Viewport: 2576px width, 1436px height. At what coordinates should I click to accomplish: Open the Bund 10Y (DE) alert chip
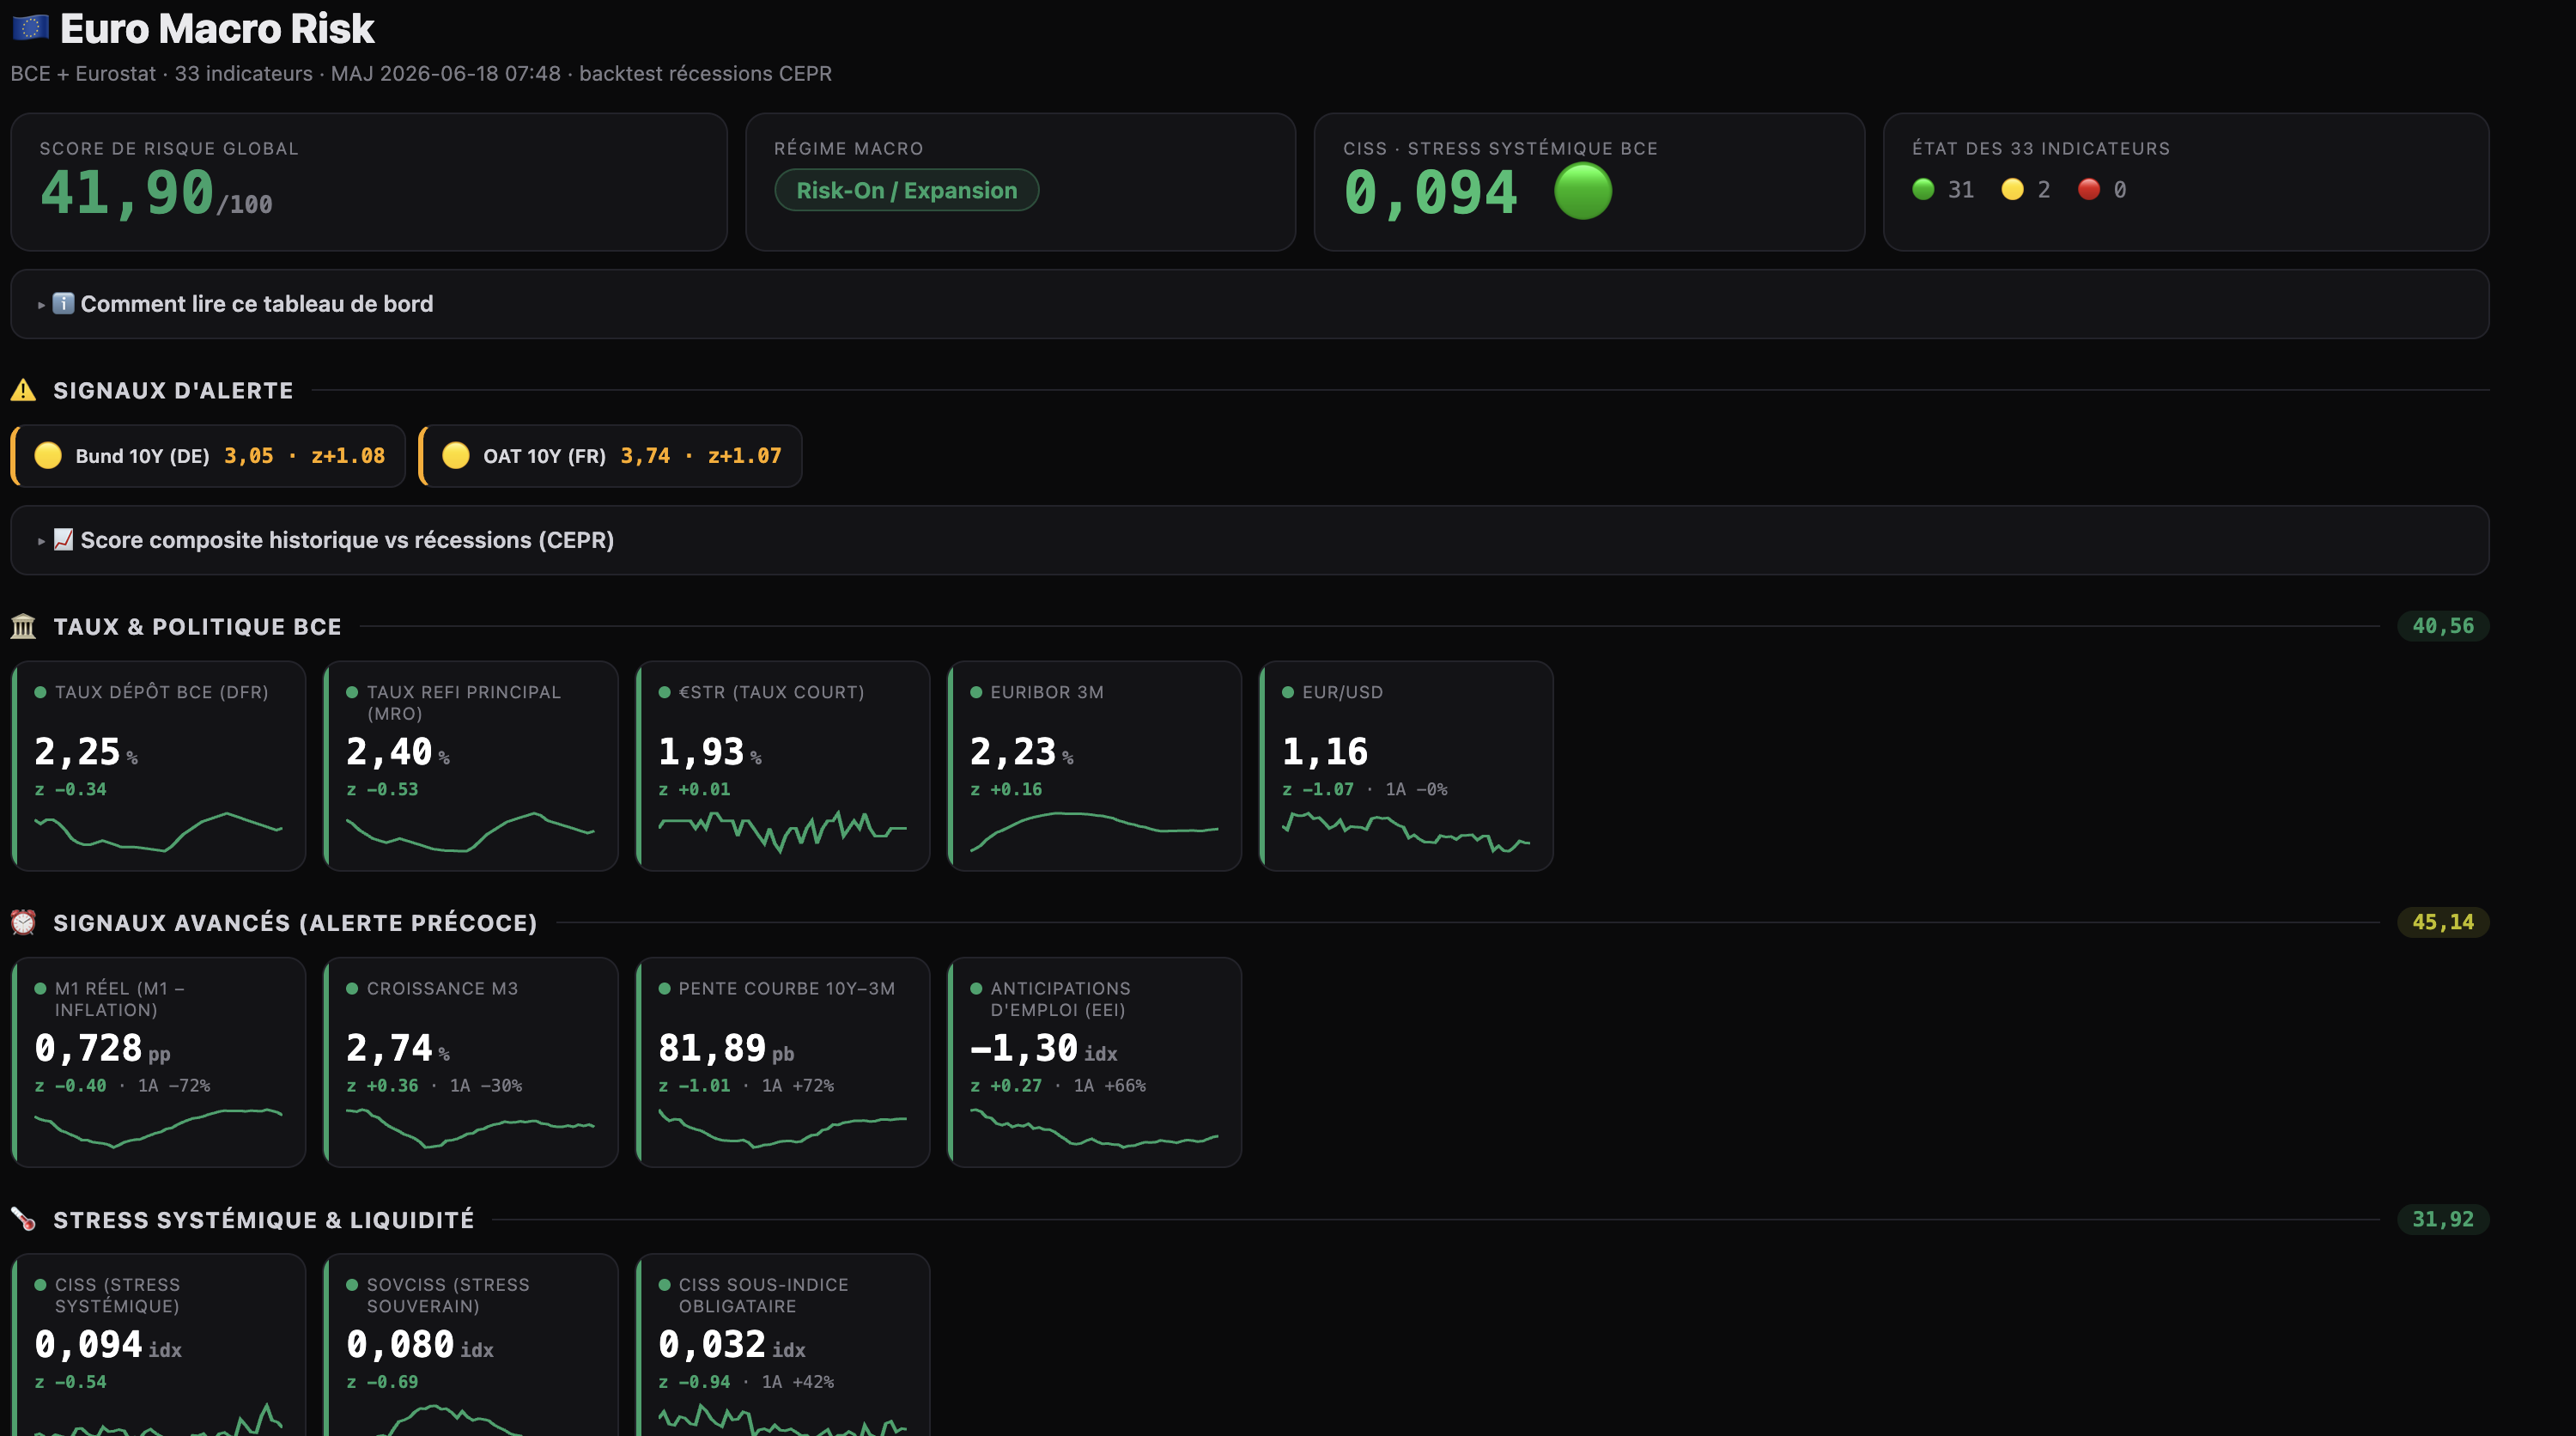(208, 456)
